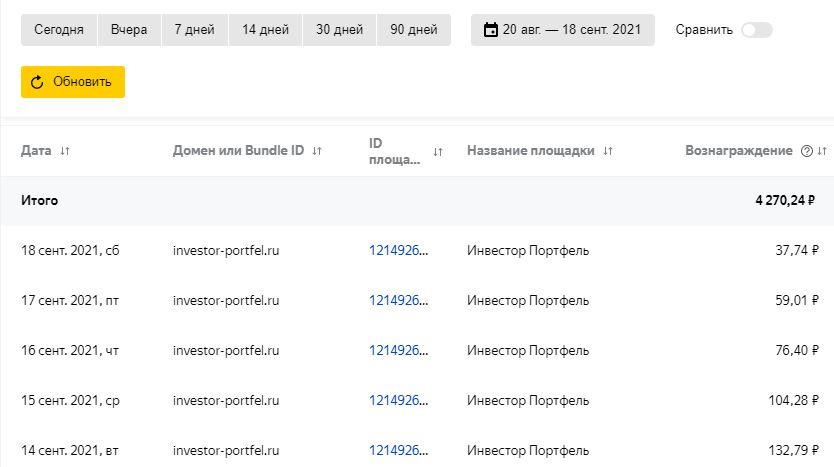Open date range 20 авг. — 18 сент. 2021

pyautogui.click(x=563, y=30)
